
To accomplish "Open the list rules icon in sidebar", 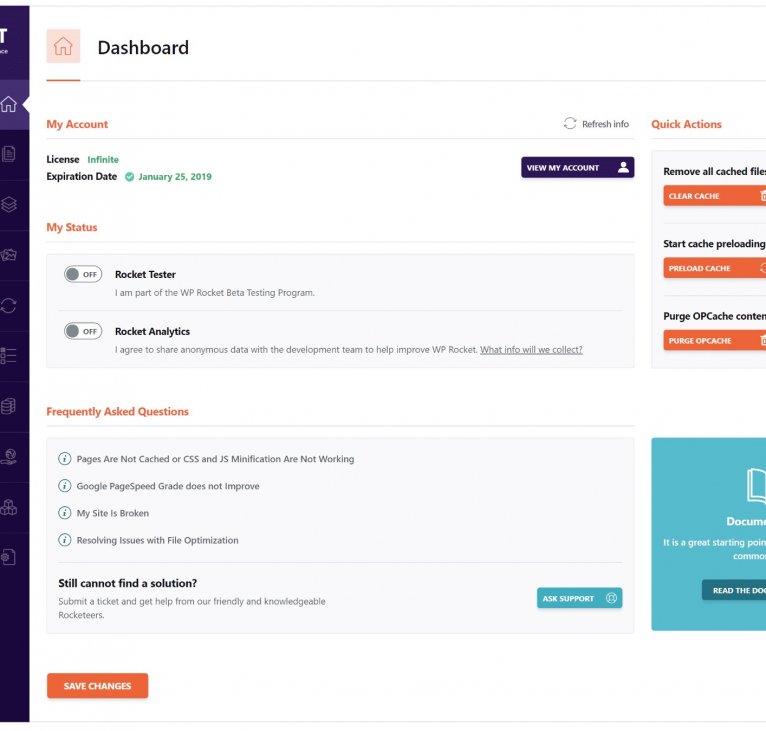I will point(9,355).
